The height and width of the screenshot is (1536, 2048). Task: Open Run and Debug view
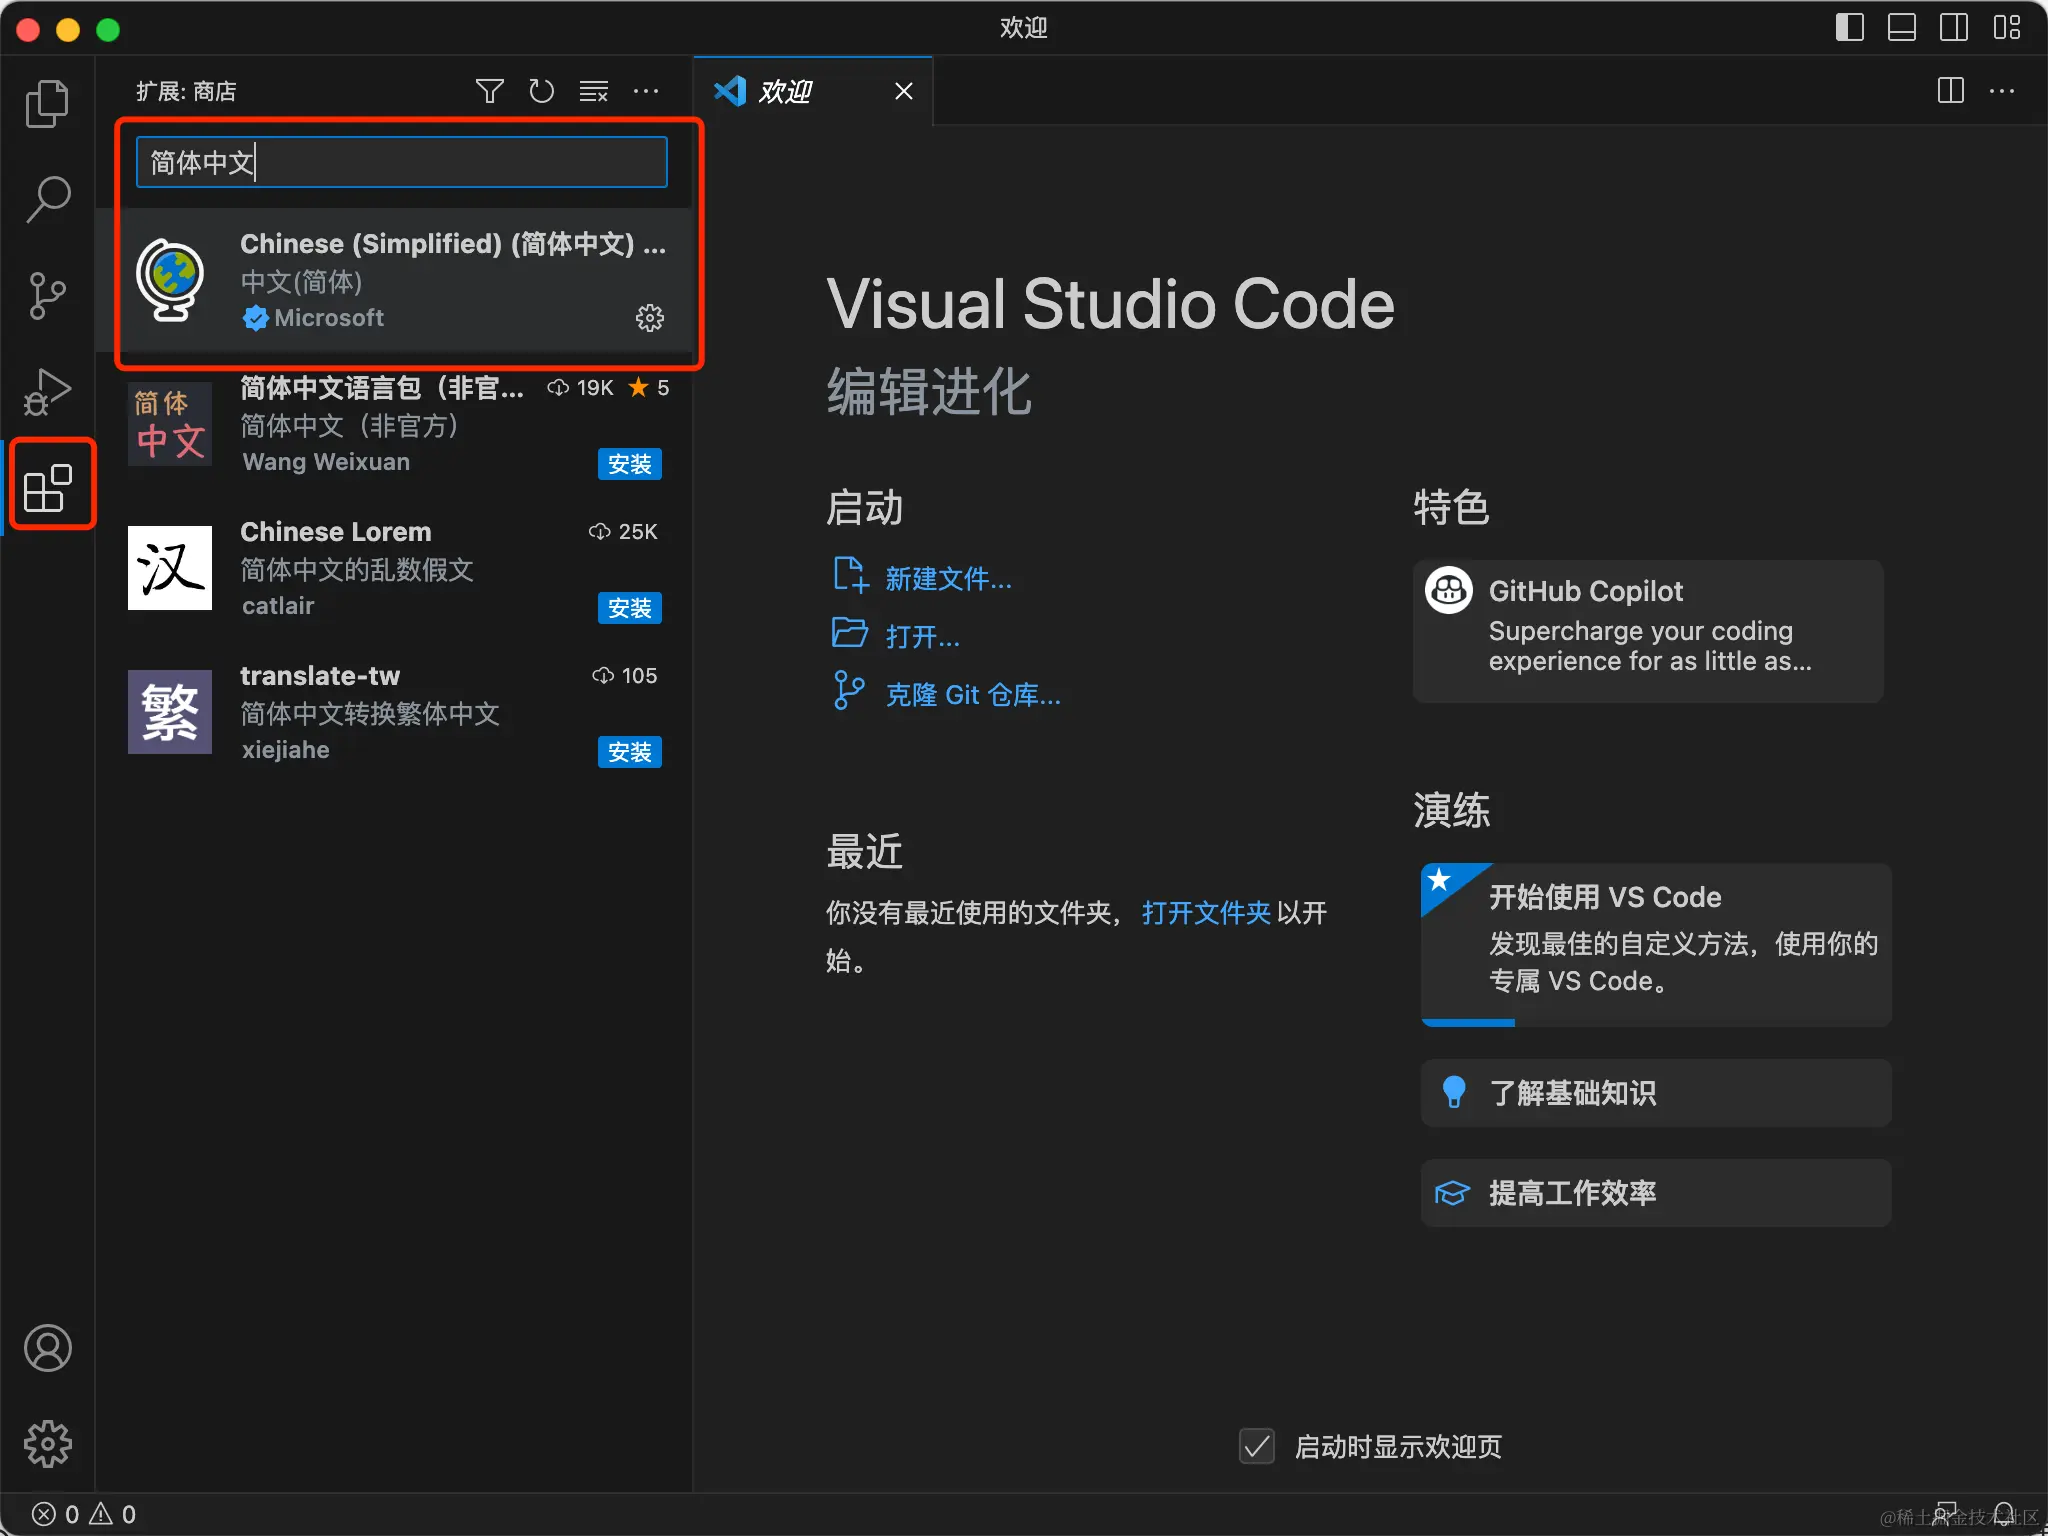47,391
